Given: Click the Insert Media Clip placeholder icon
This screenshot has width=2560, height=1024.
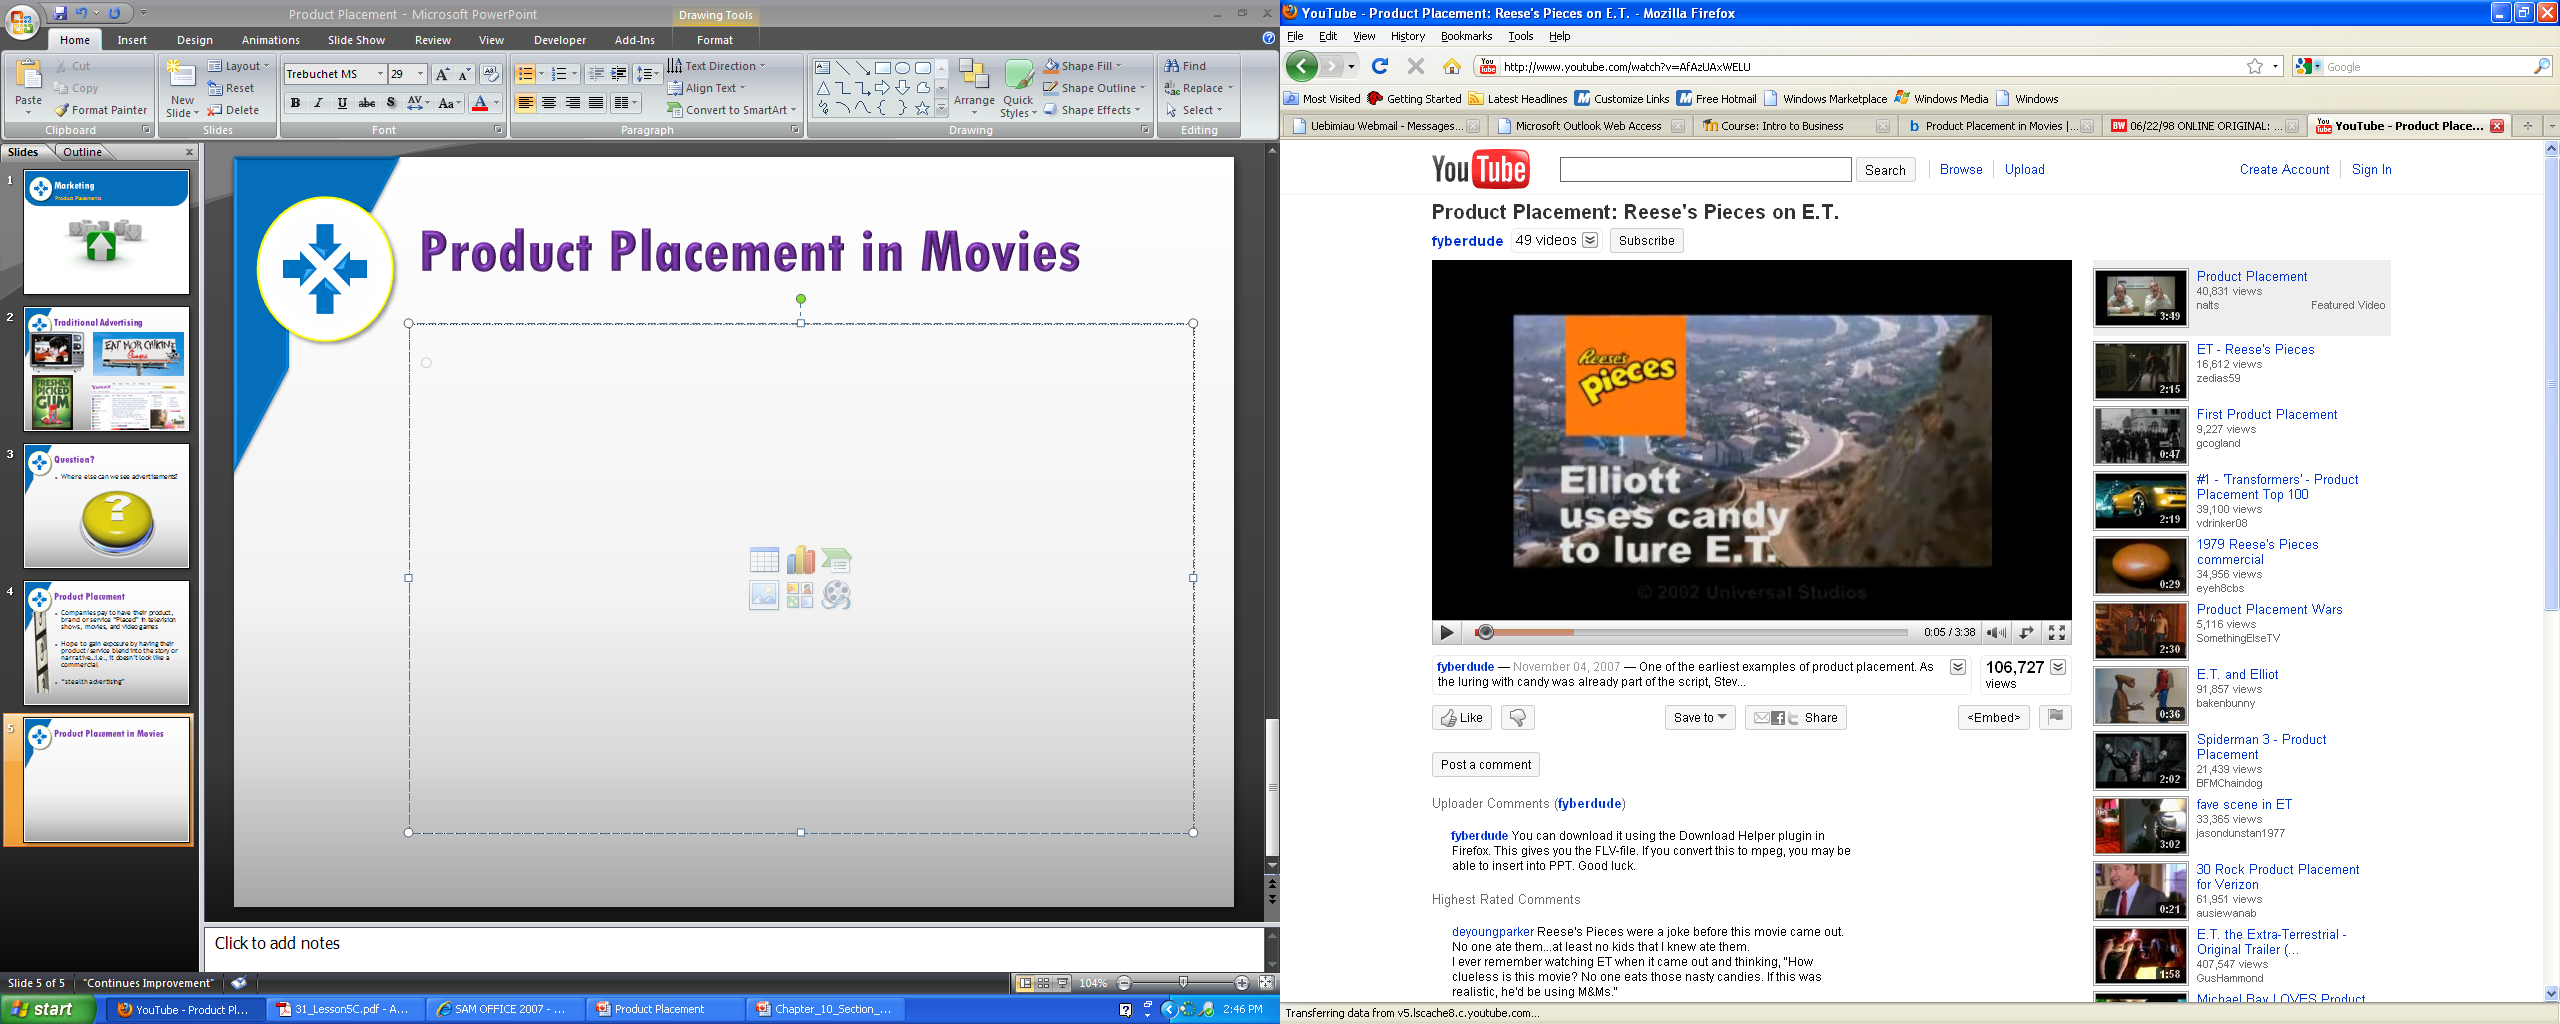Looking at the screenshot, I should [836, 595].
